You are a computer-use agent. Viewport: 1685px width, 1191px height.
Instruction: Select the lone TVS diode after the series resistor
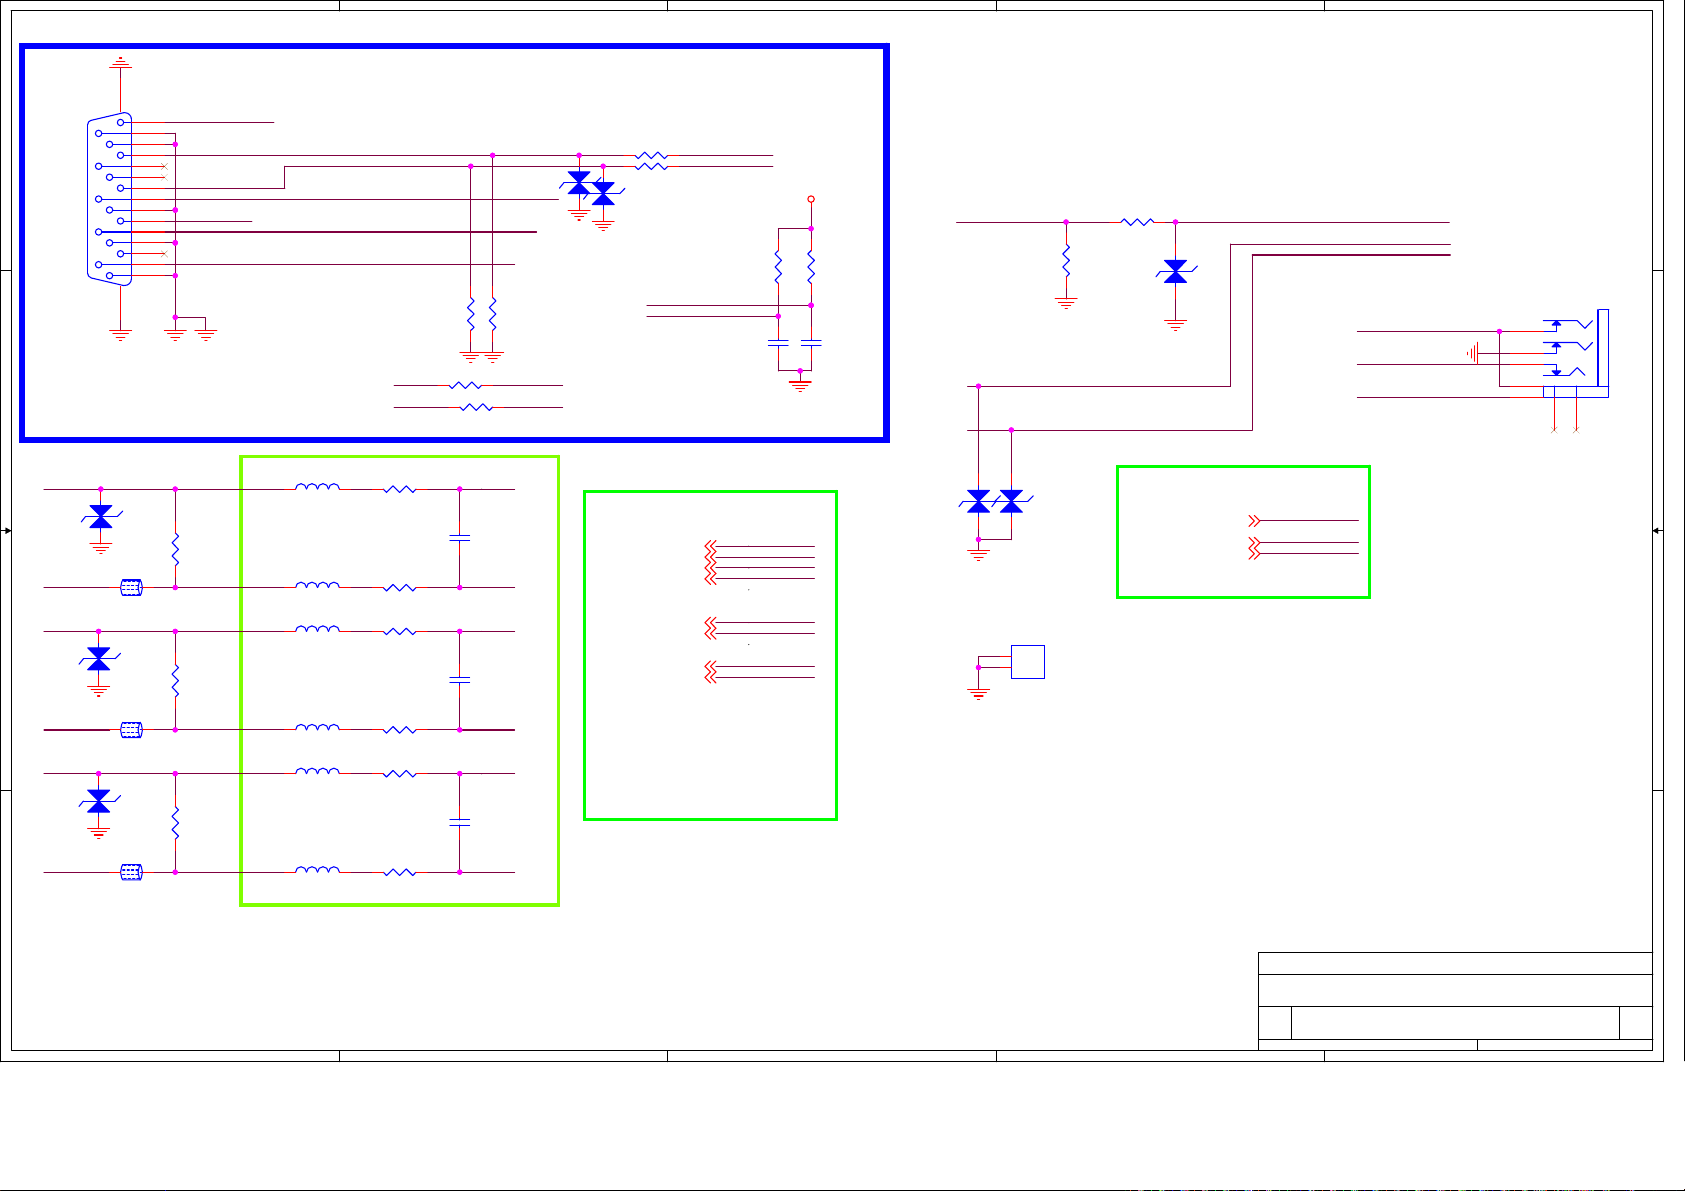(x=1175, y=271)
